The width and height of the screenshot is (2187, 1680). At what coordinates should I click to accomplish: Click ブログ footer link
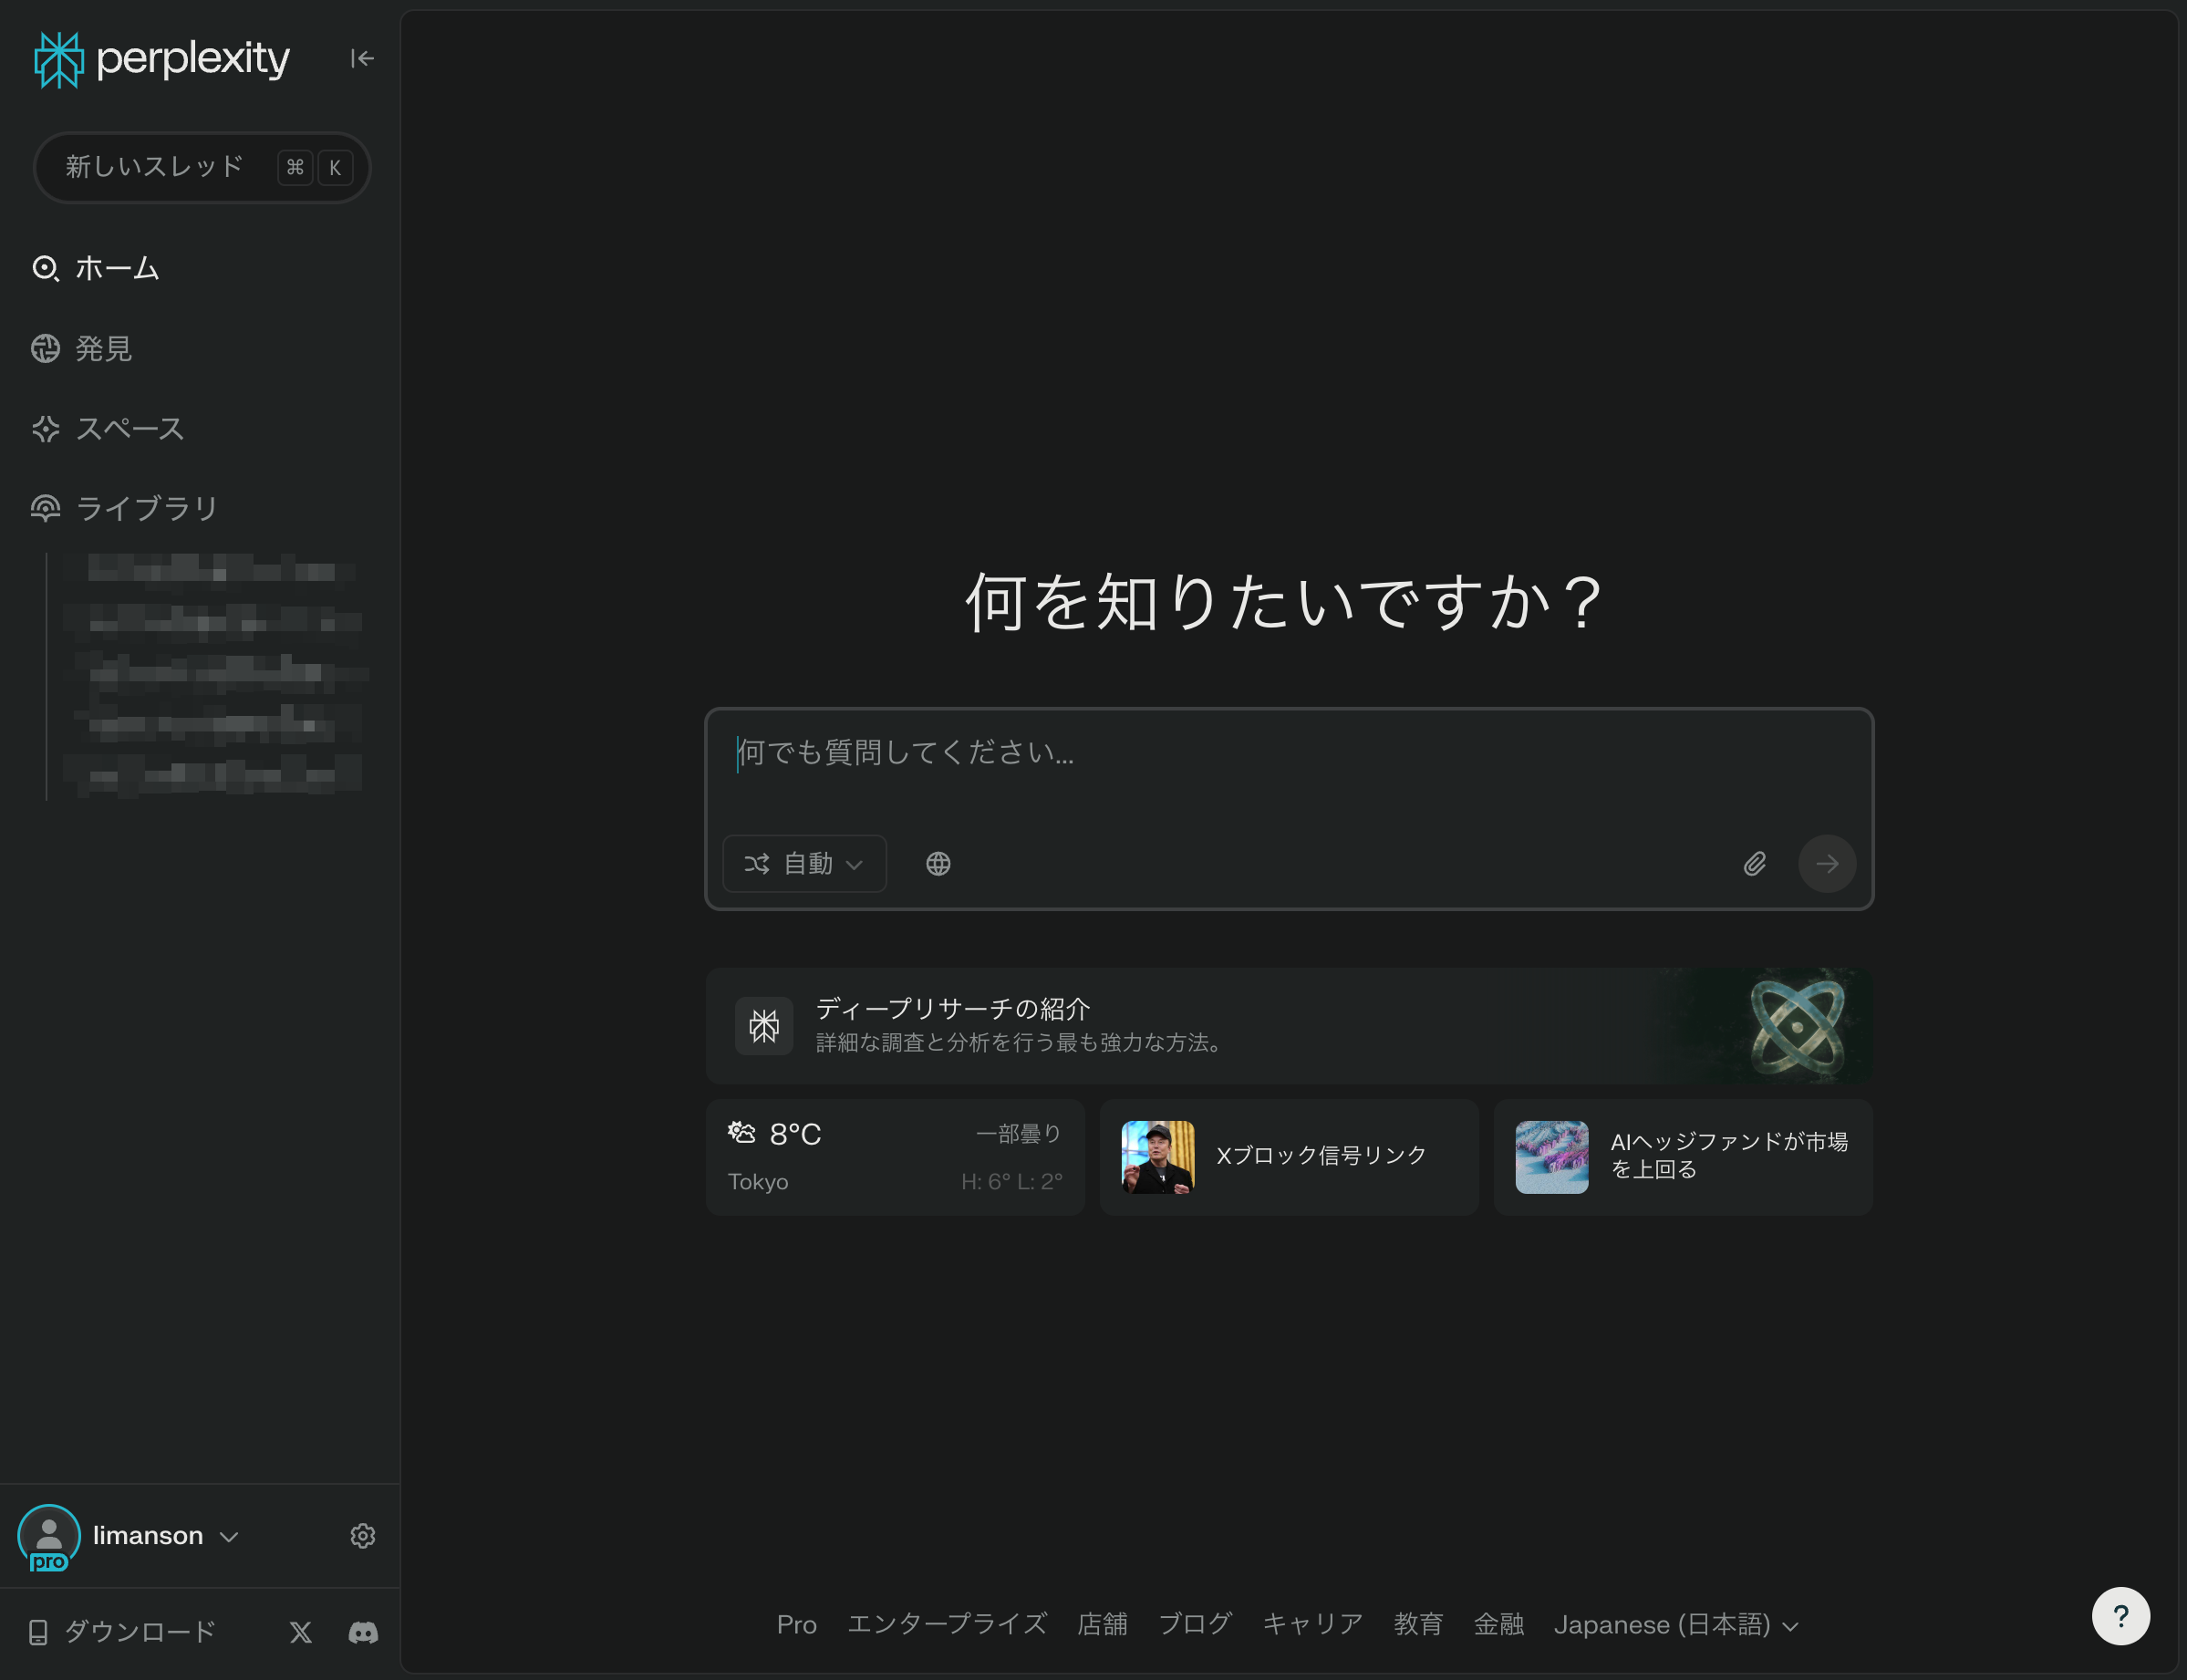click(1195, 1624)
